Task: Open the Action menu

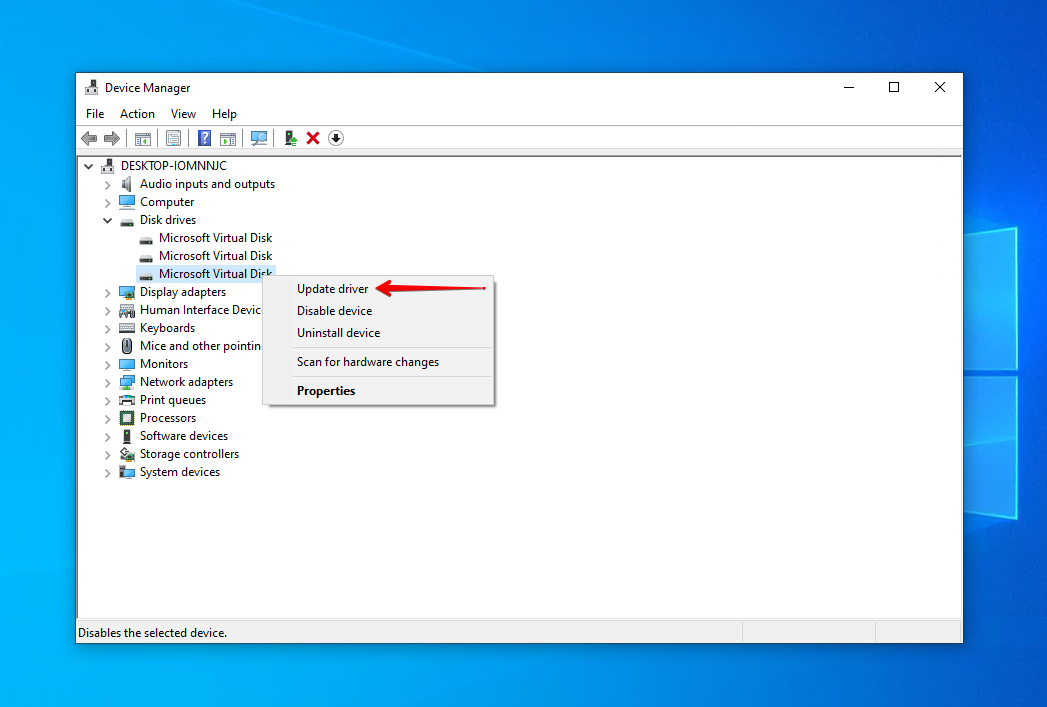Action: point(137,113)
